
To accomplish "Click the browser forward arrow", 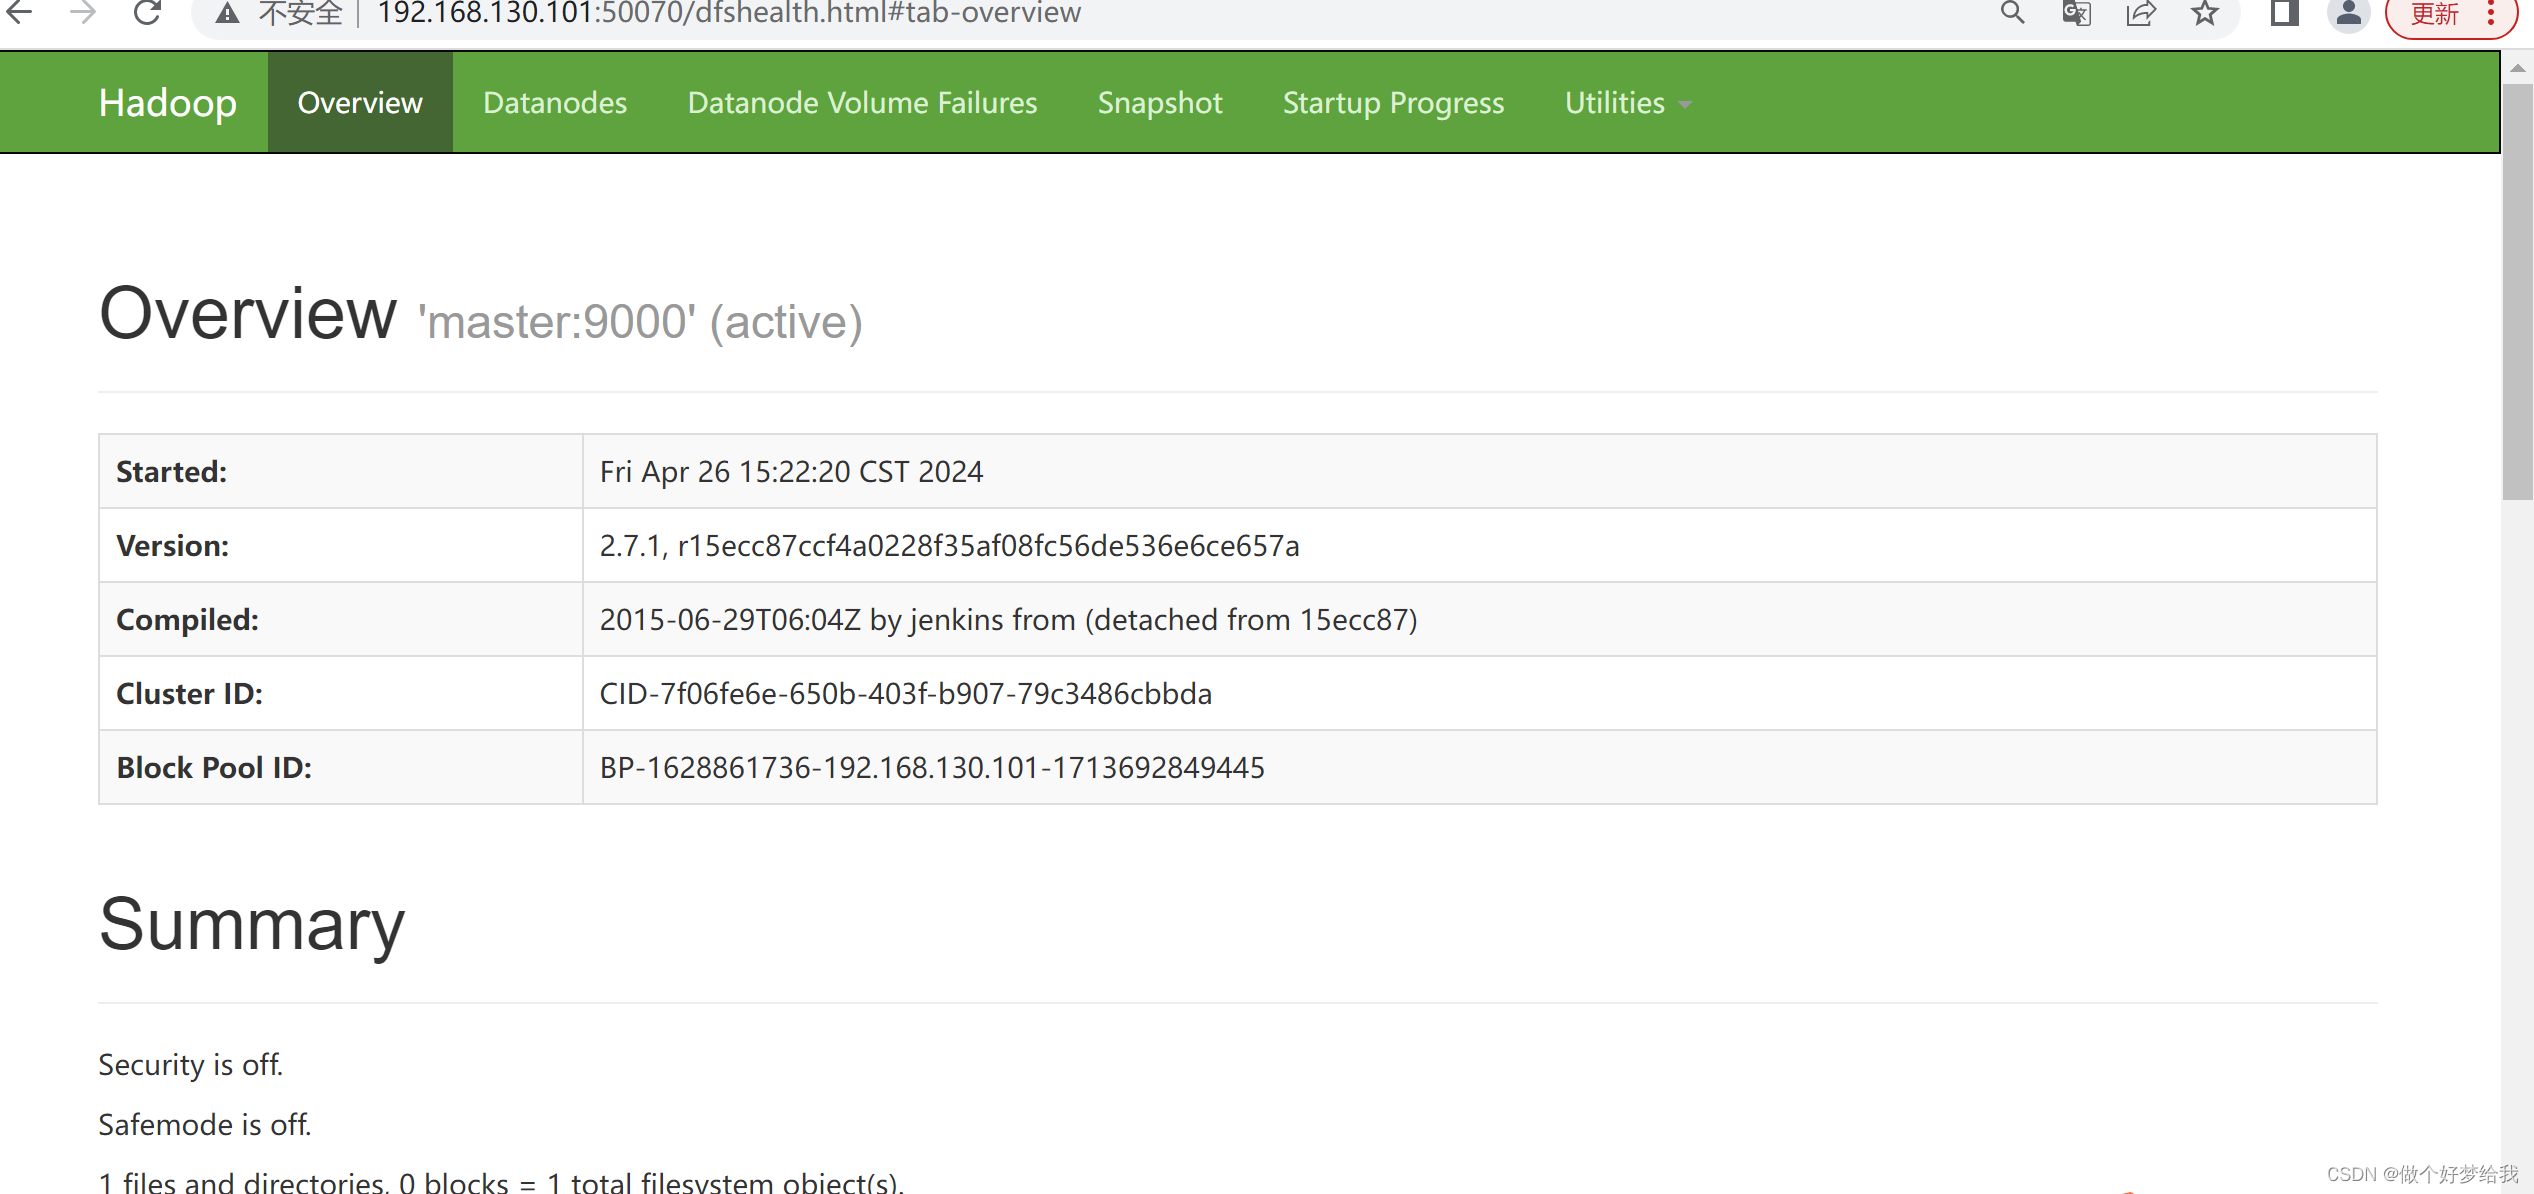I will tap(84, 12).
